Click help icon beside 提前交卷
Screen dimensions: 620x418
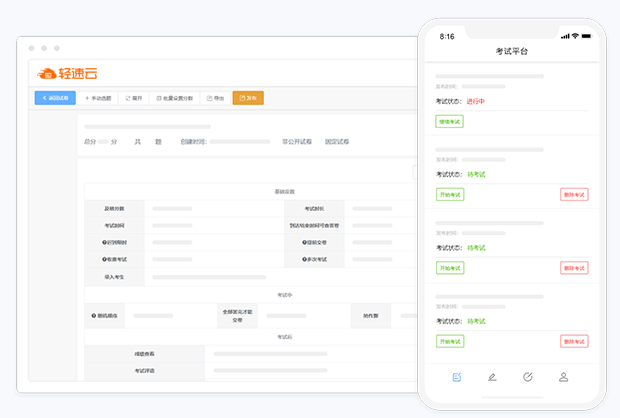click(x=301, y=243)
